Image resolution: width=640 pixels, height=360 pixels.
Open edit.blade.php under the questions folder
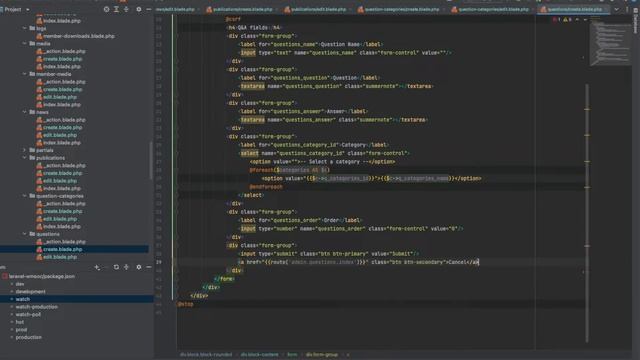56,257
